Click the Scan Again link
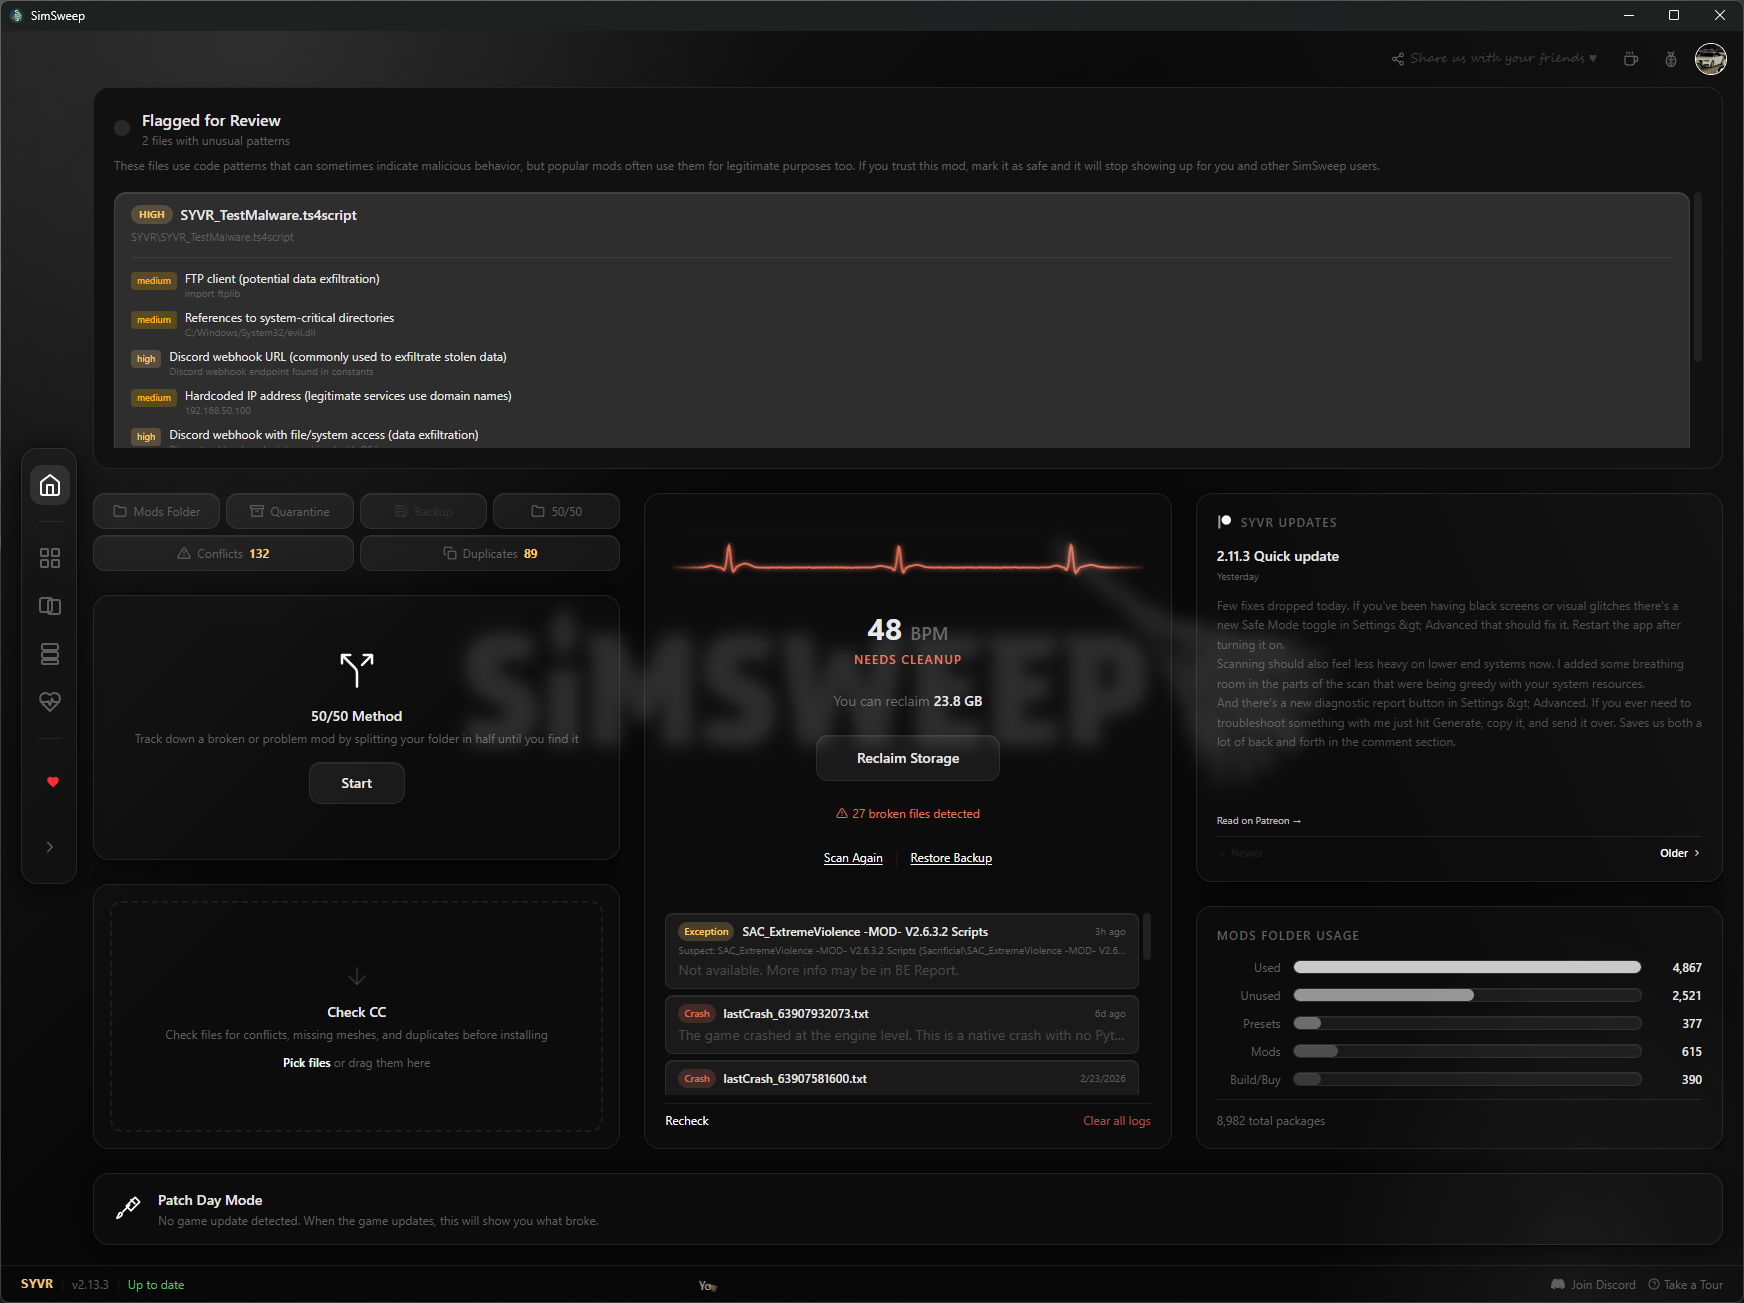 coord(853,858)
